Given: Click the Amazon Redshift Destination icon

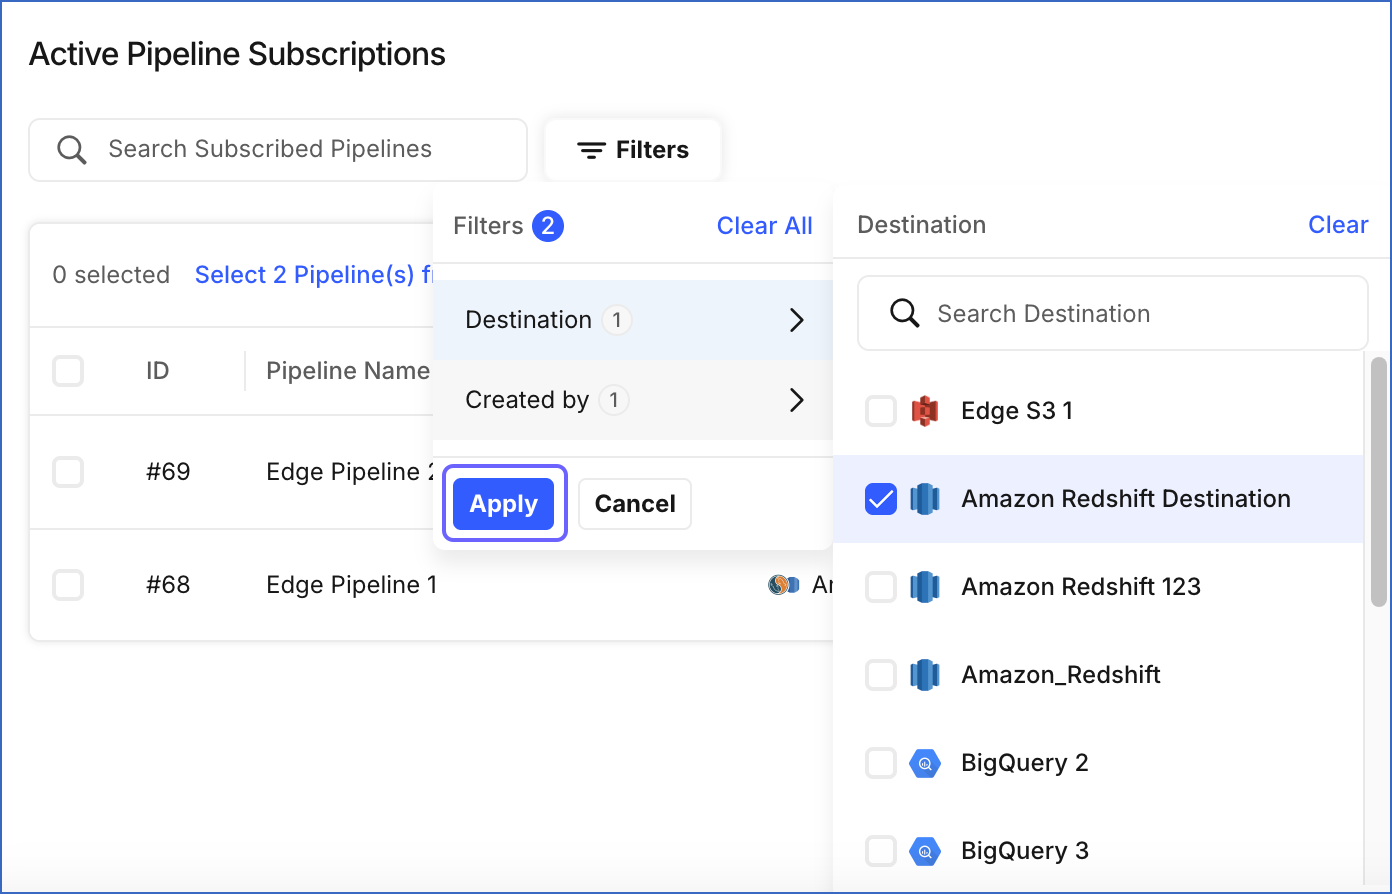Looking at the screenshot, I should 925,499.
